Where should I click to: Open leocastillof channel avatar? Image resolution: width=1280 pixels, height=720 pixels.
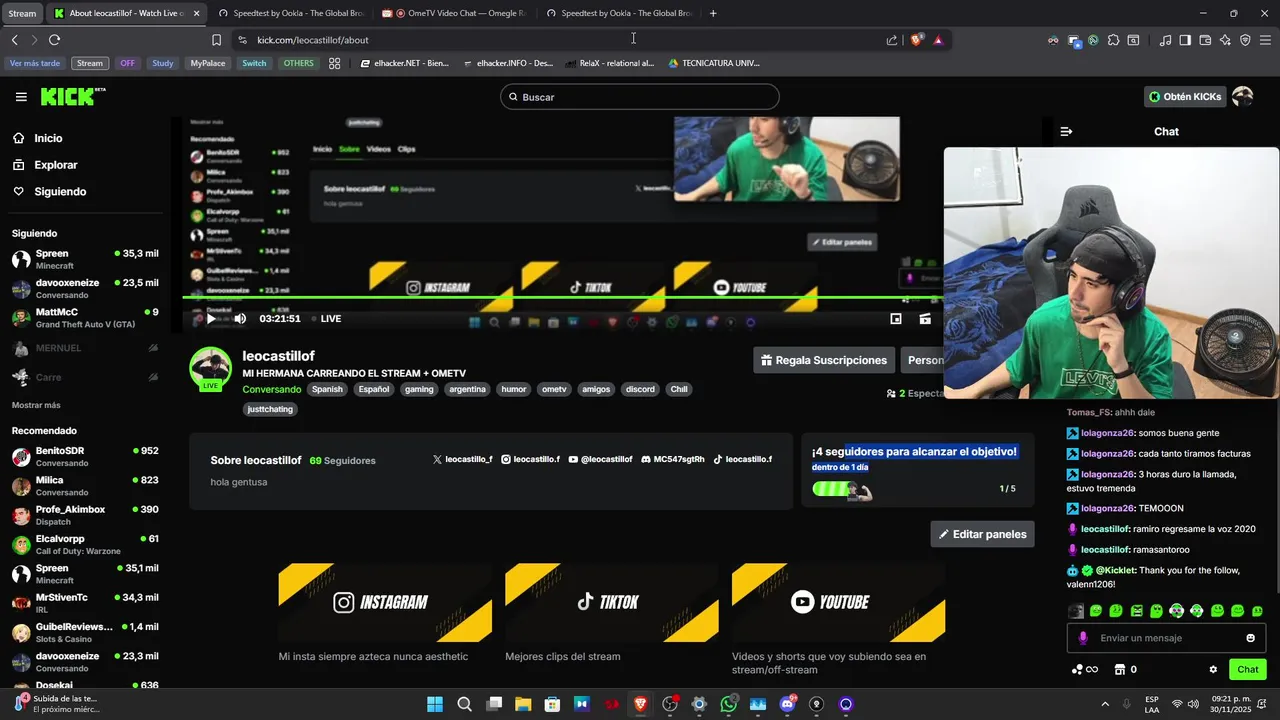pyautogui.click(x=211, y=368)
